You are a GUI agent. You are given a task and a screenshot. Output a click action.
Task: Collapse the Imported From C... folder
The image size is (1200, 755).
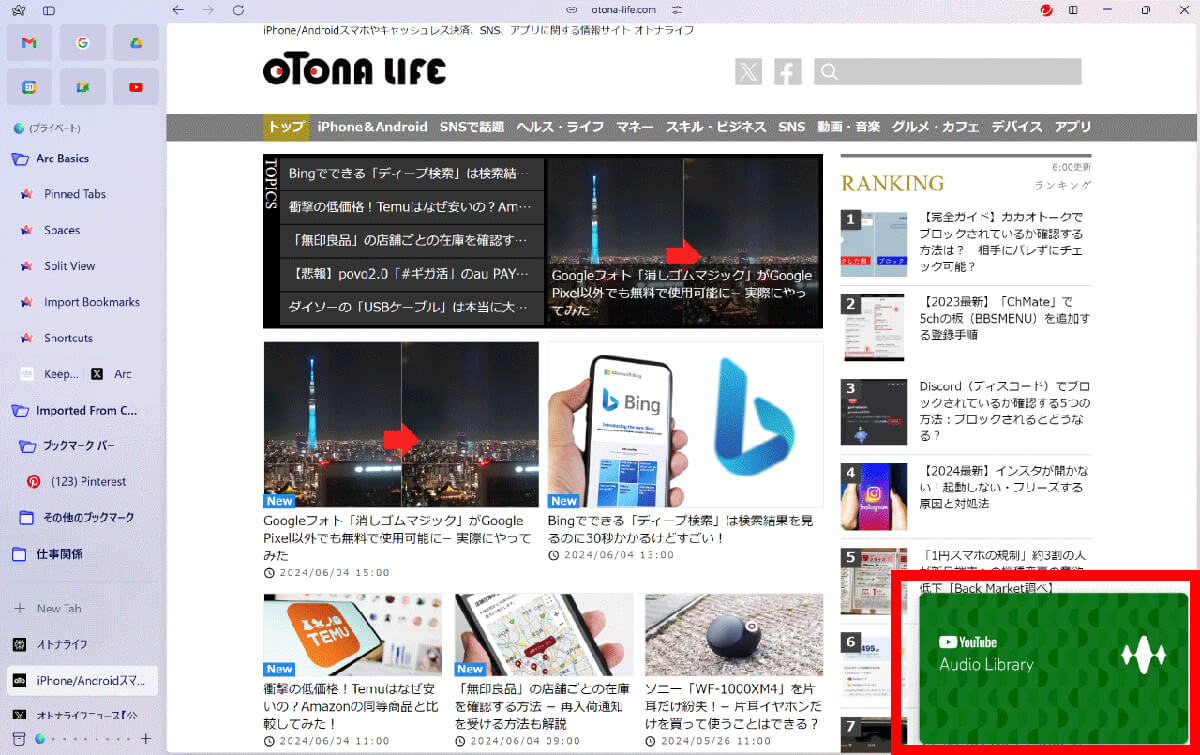point(19,410)
